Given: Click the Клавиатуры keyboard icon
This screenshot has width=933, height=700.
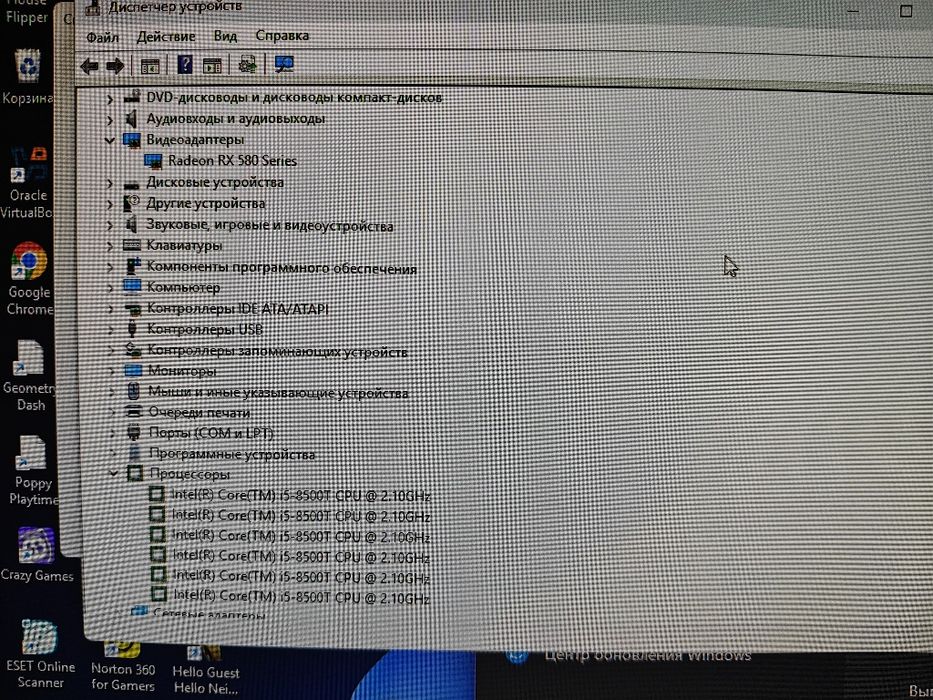Looking at the screenshot, I should pyautogui.click(x=132, y=245).
